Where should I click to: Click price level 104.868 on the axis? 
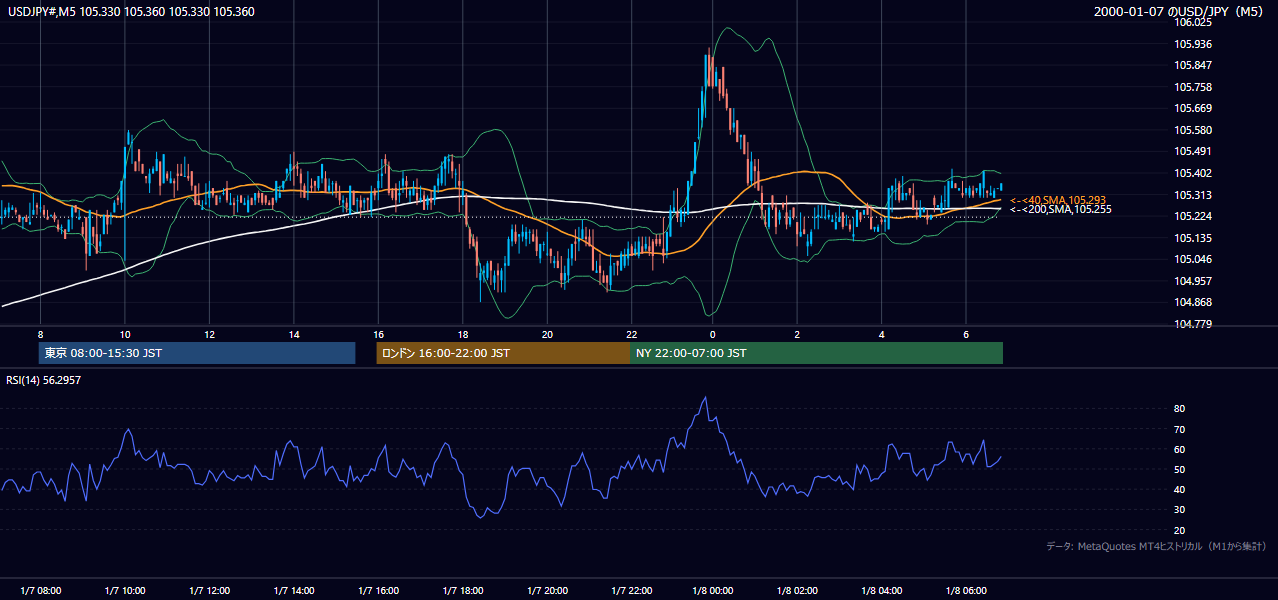[1194, 302]
